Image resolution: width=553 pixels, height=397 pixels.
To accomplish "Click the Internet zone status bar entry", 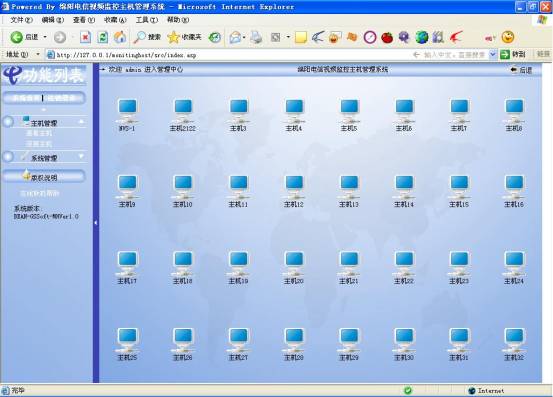I will click(x=487, y=390).
